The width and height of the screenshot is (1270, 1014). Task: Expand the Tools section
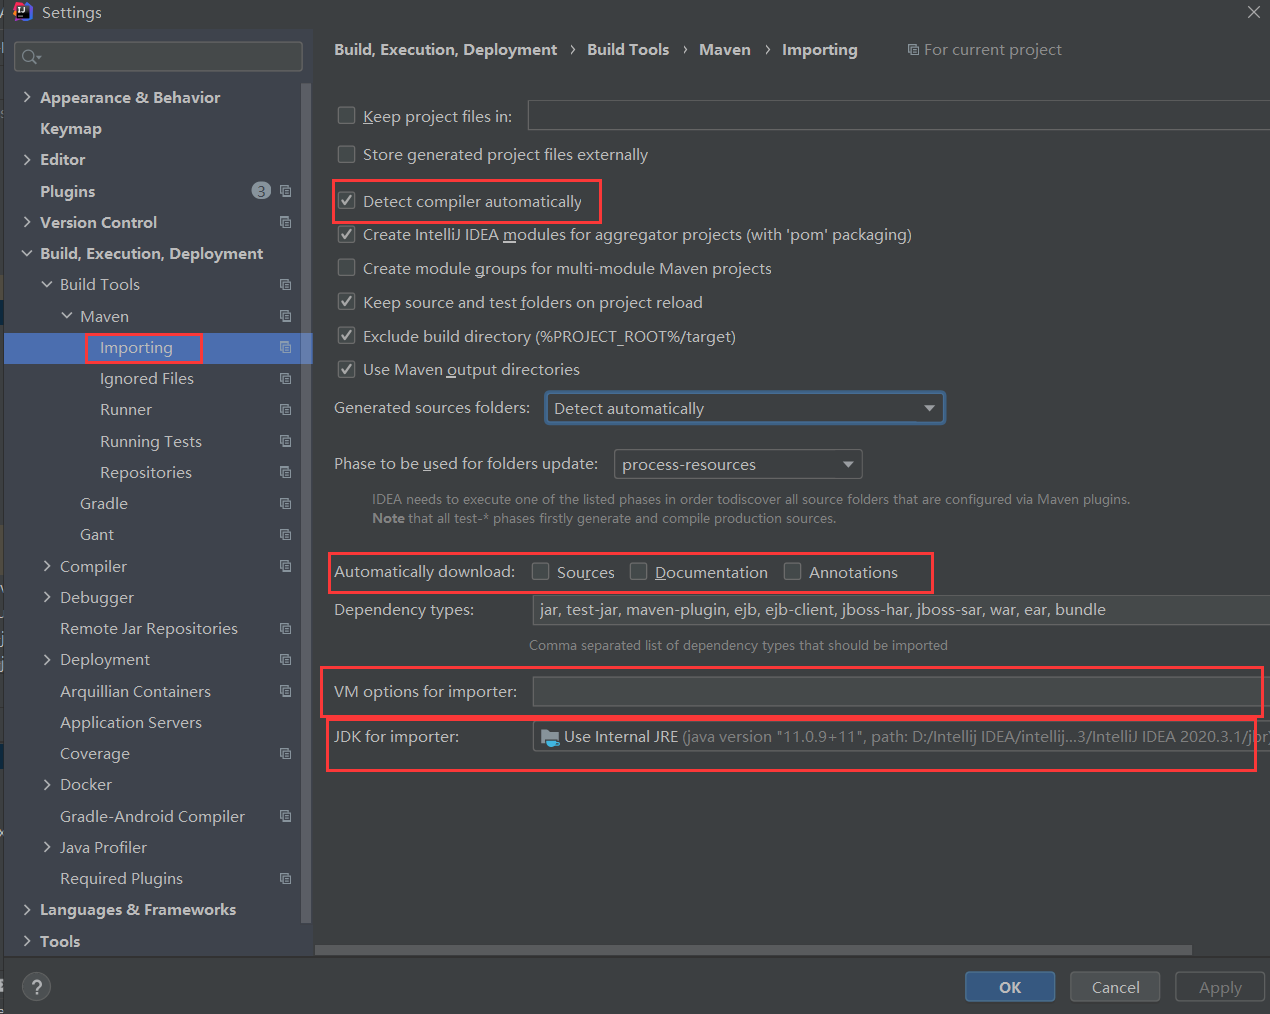(x=27, y=941)
